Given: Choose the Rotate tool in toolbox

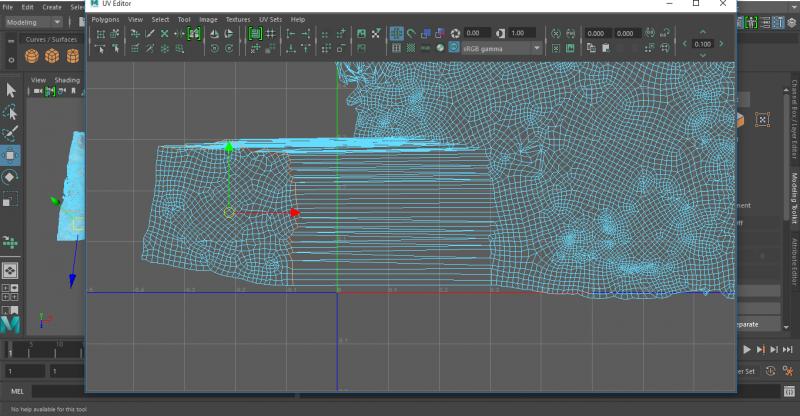Looking at the screenshot, I should [11, 177].
